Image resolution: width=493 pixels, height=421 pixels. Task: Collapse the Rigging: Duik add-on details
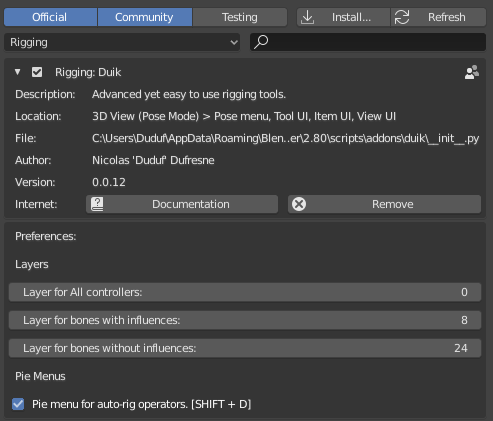18,72
